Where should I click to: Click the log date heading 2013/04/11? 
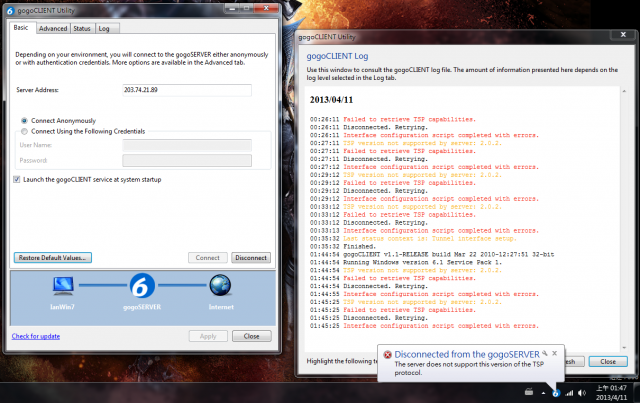click(331, 100)
